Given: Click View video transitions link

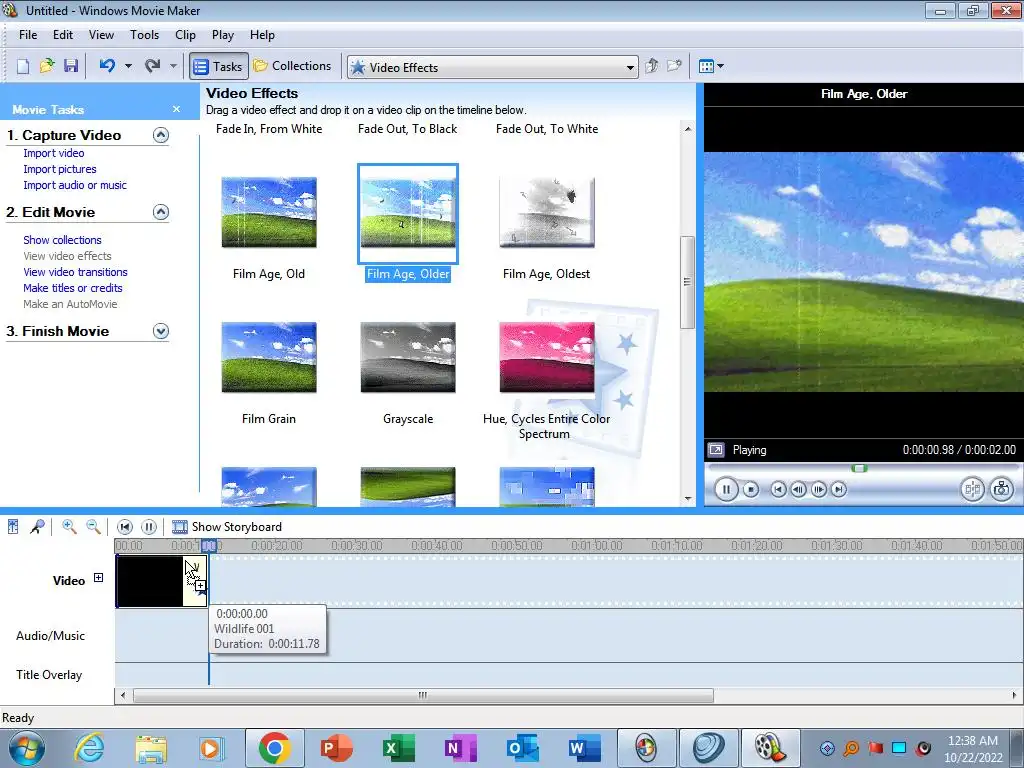Looking at the screenshot, I should (75, 272).
